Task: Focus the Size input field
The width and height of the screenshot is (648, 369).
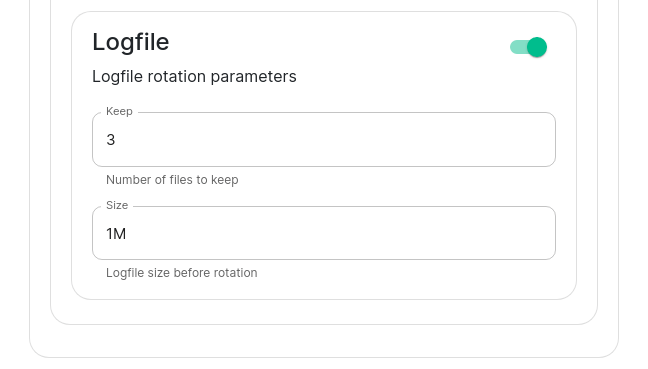Action: [x=324, y=233]
